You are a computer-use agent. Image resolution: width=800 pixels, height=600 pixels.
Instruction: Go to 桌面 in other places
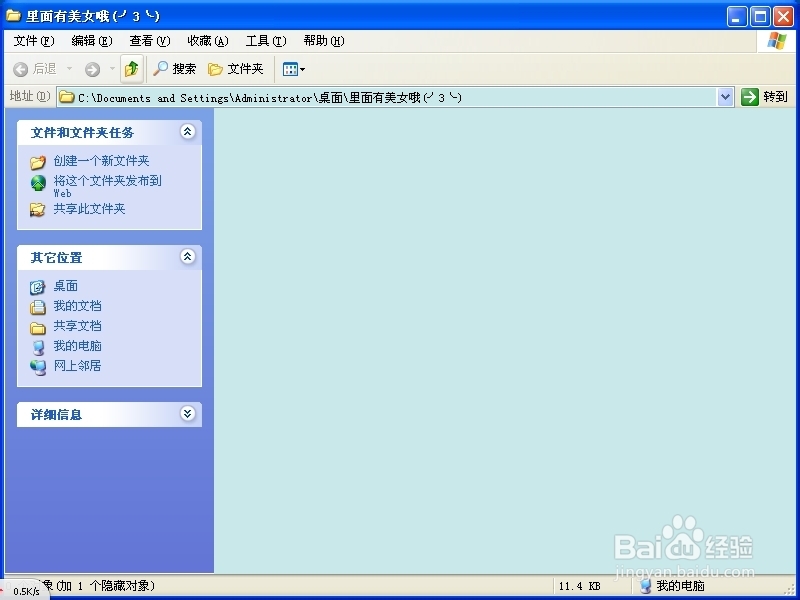[66, 286]
